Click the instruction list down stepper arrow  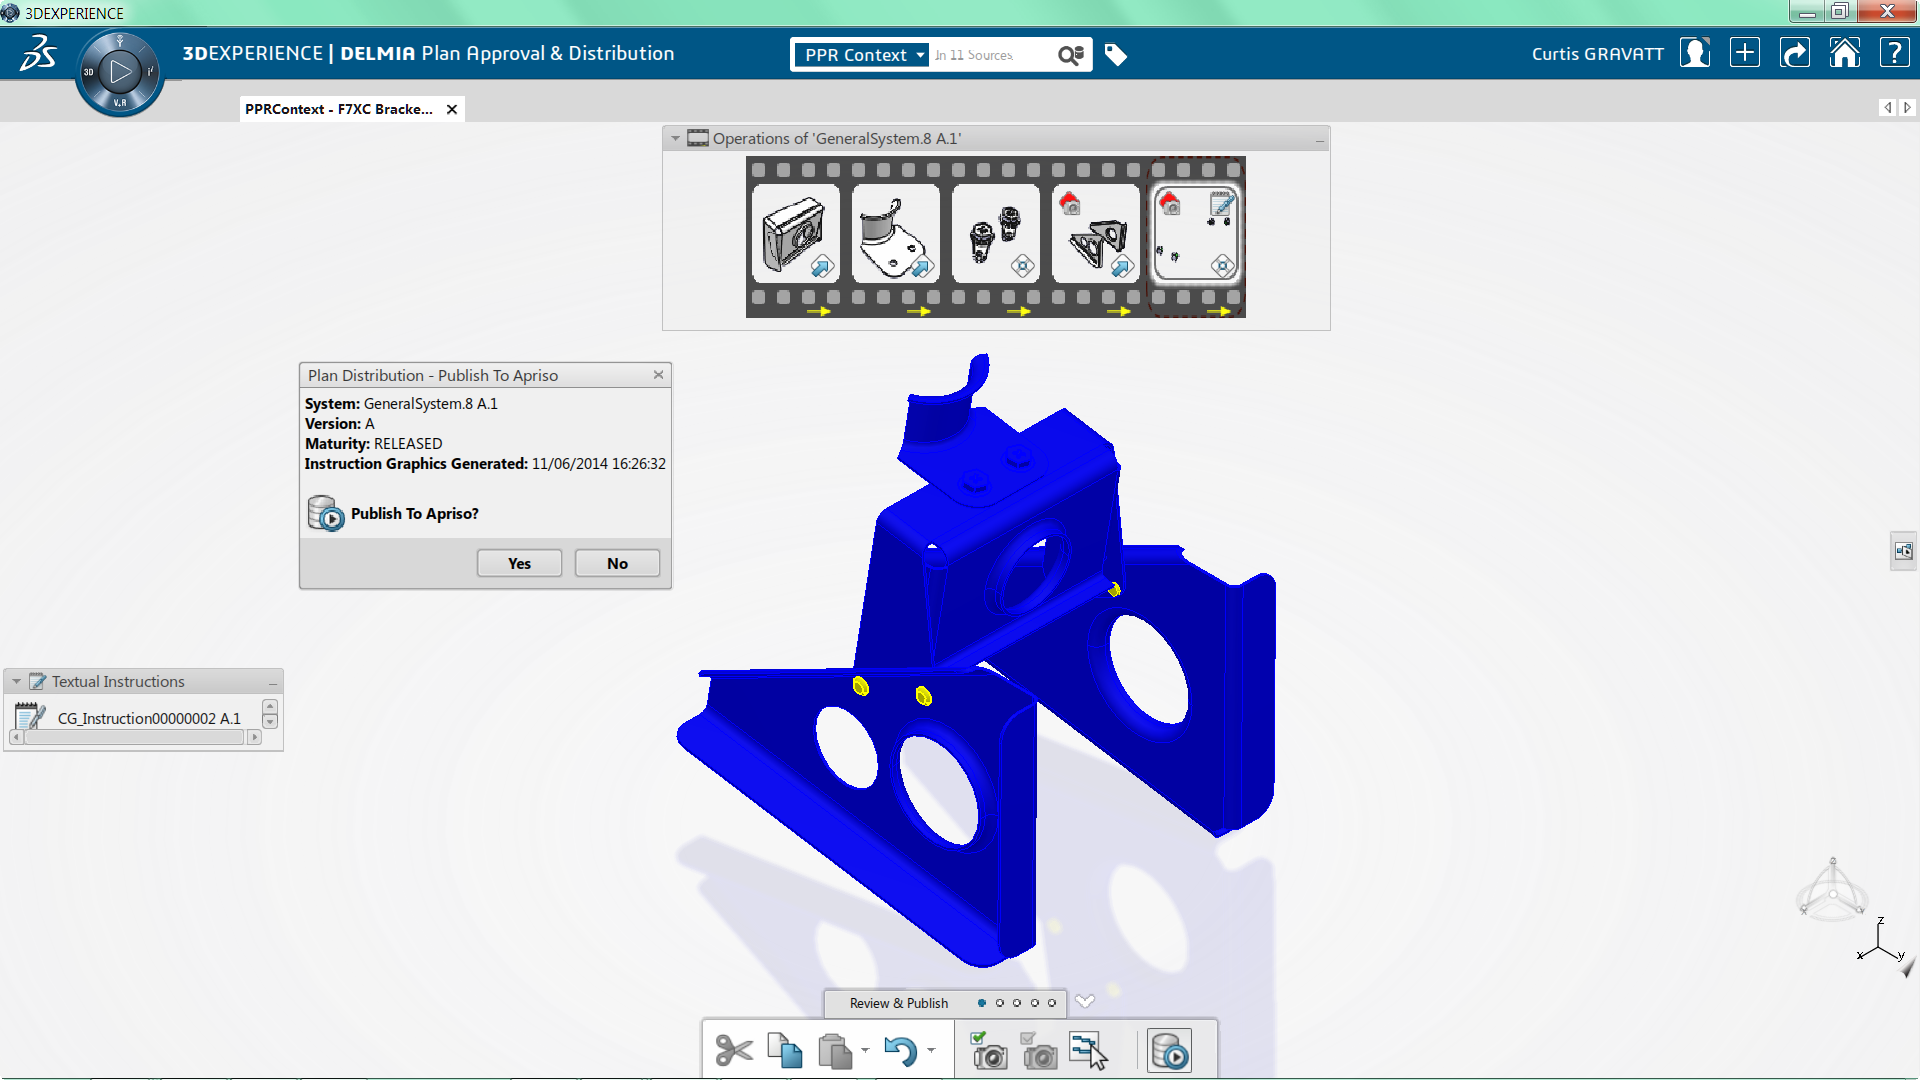pyautogui.click(x=269, y=722)
